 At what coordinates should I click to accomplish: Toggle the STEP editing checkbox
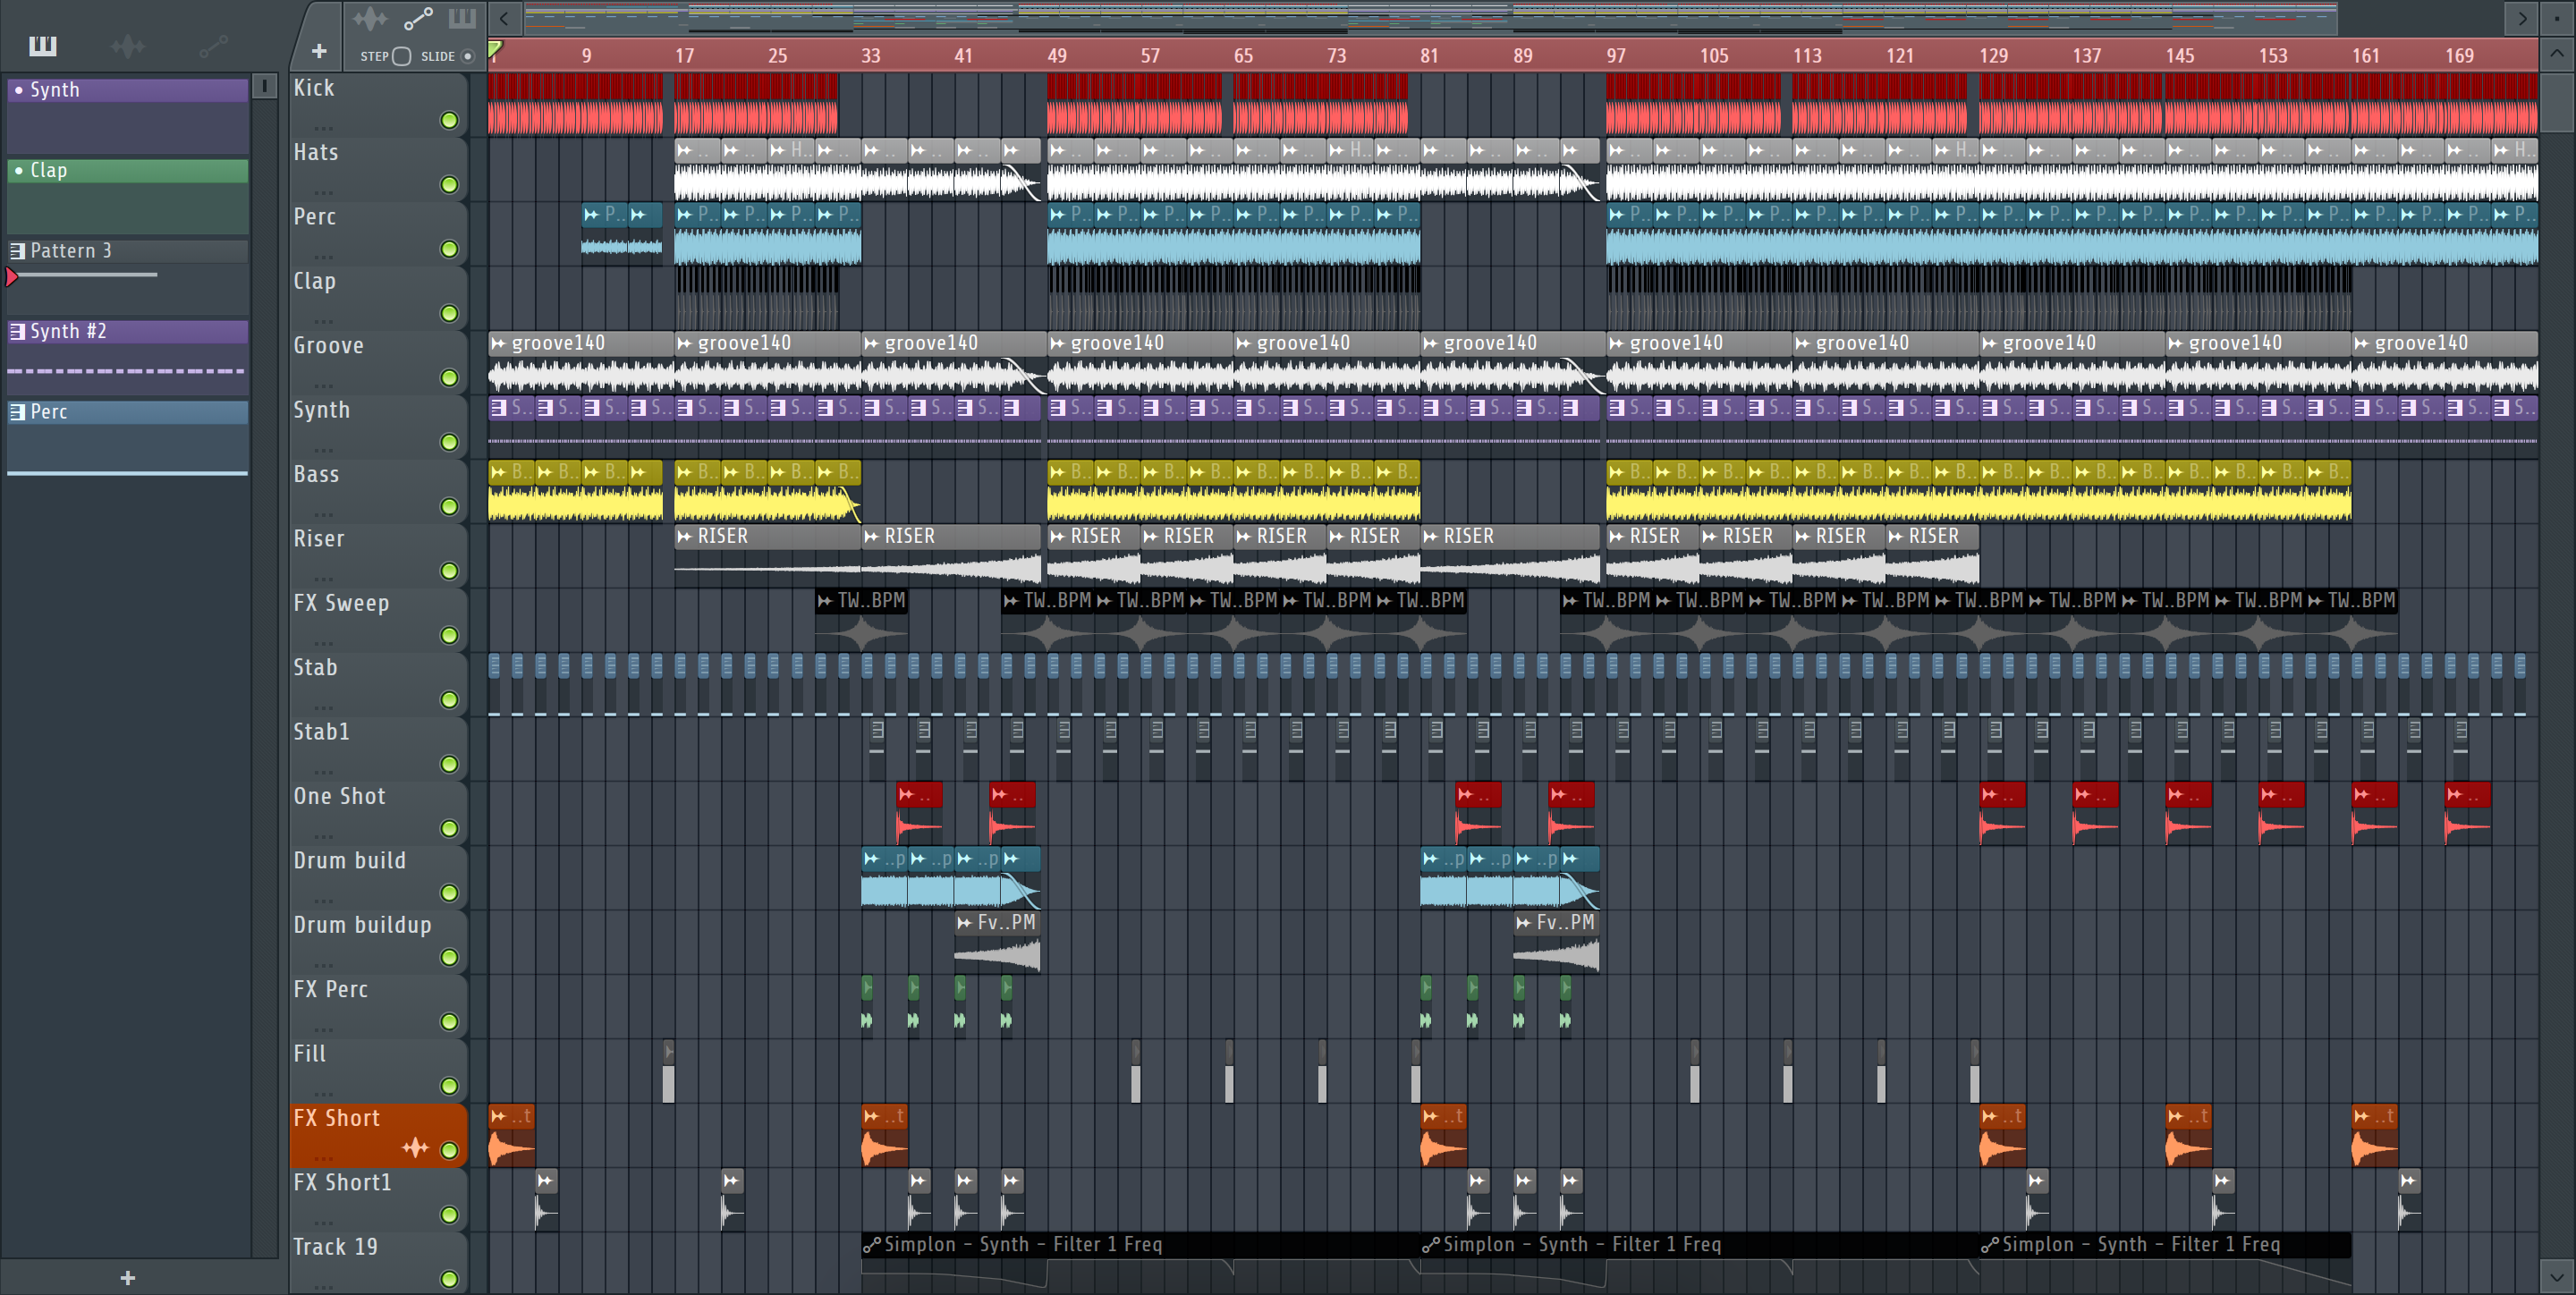coord(402,56)
